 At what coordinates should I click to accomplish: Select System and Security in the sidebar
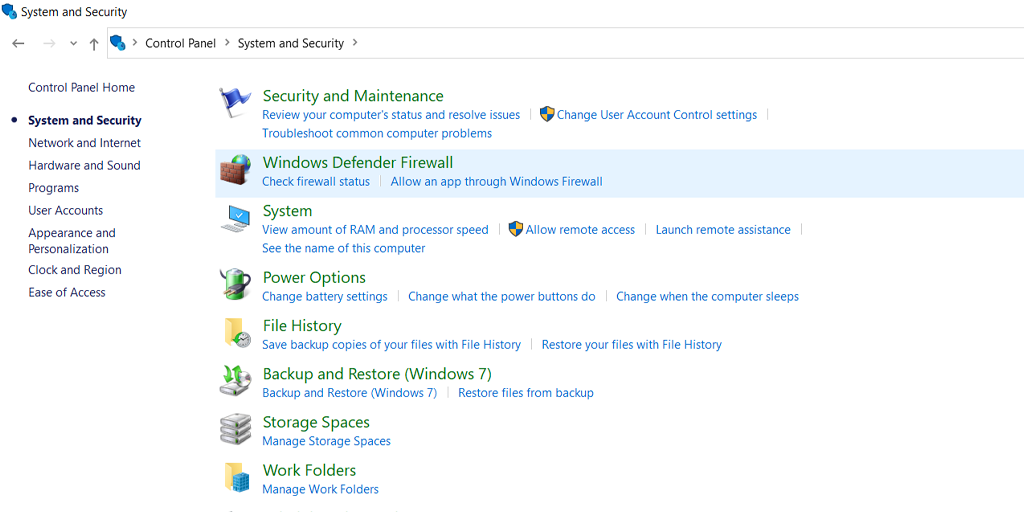84,120
